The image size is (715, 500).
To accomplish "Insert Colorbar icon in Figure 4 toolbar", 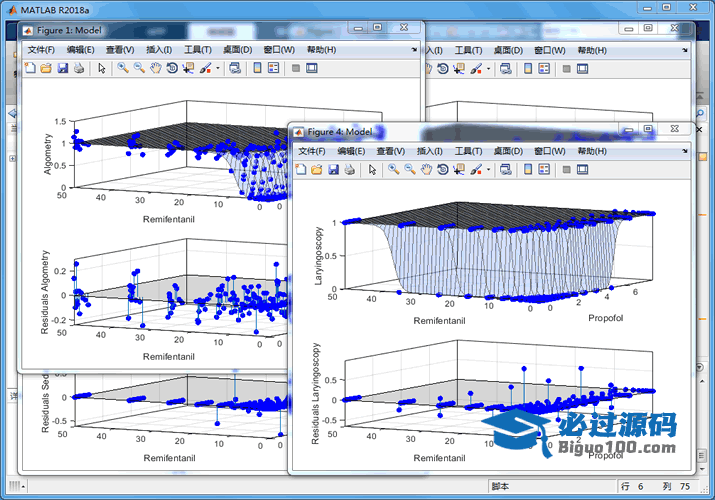I will [x=528, y=170].
